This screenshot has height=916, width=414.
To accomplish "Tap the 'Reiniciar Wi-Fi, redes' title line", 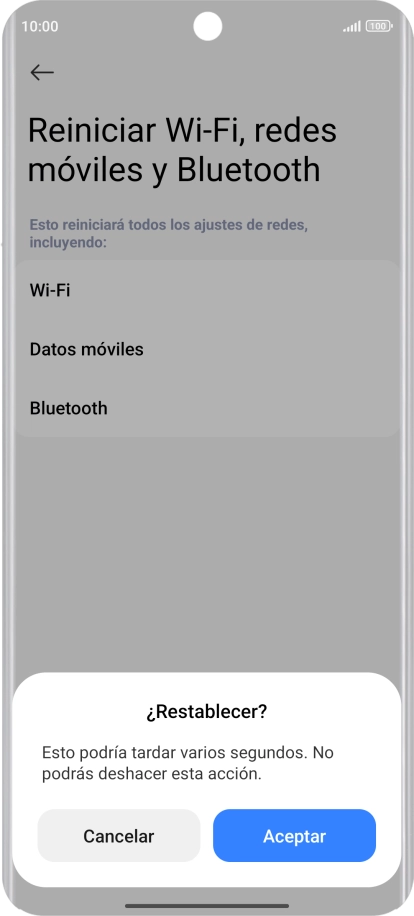I will [x=182, y=130].
